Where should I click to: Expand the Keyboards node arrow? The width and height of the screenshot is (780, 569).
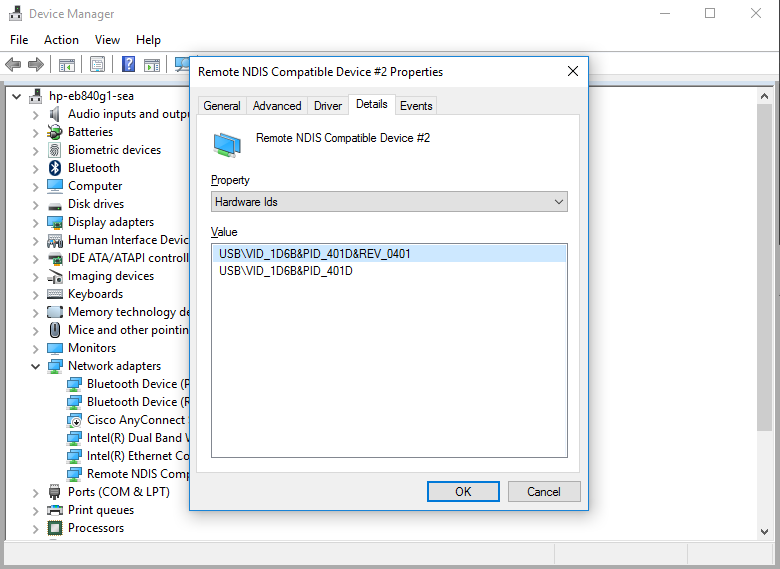pos(35,294)
